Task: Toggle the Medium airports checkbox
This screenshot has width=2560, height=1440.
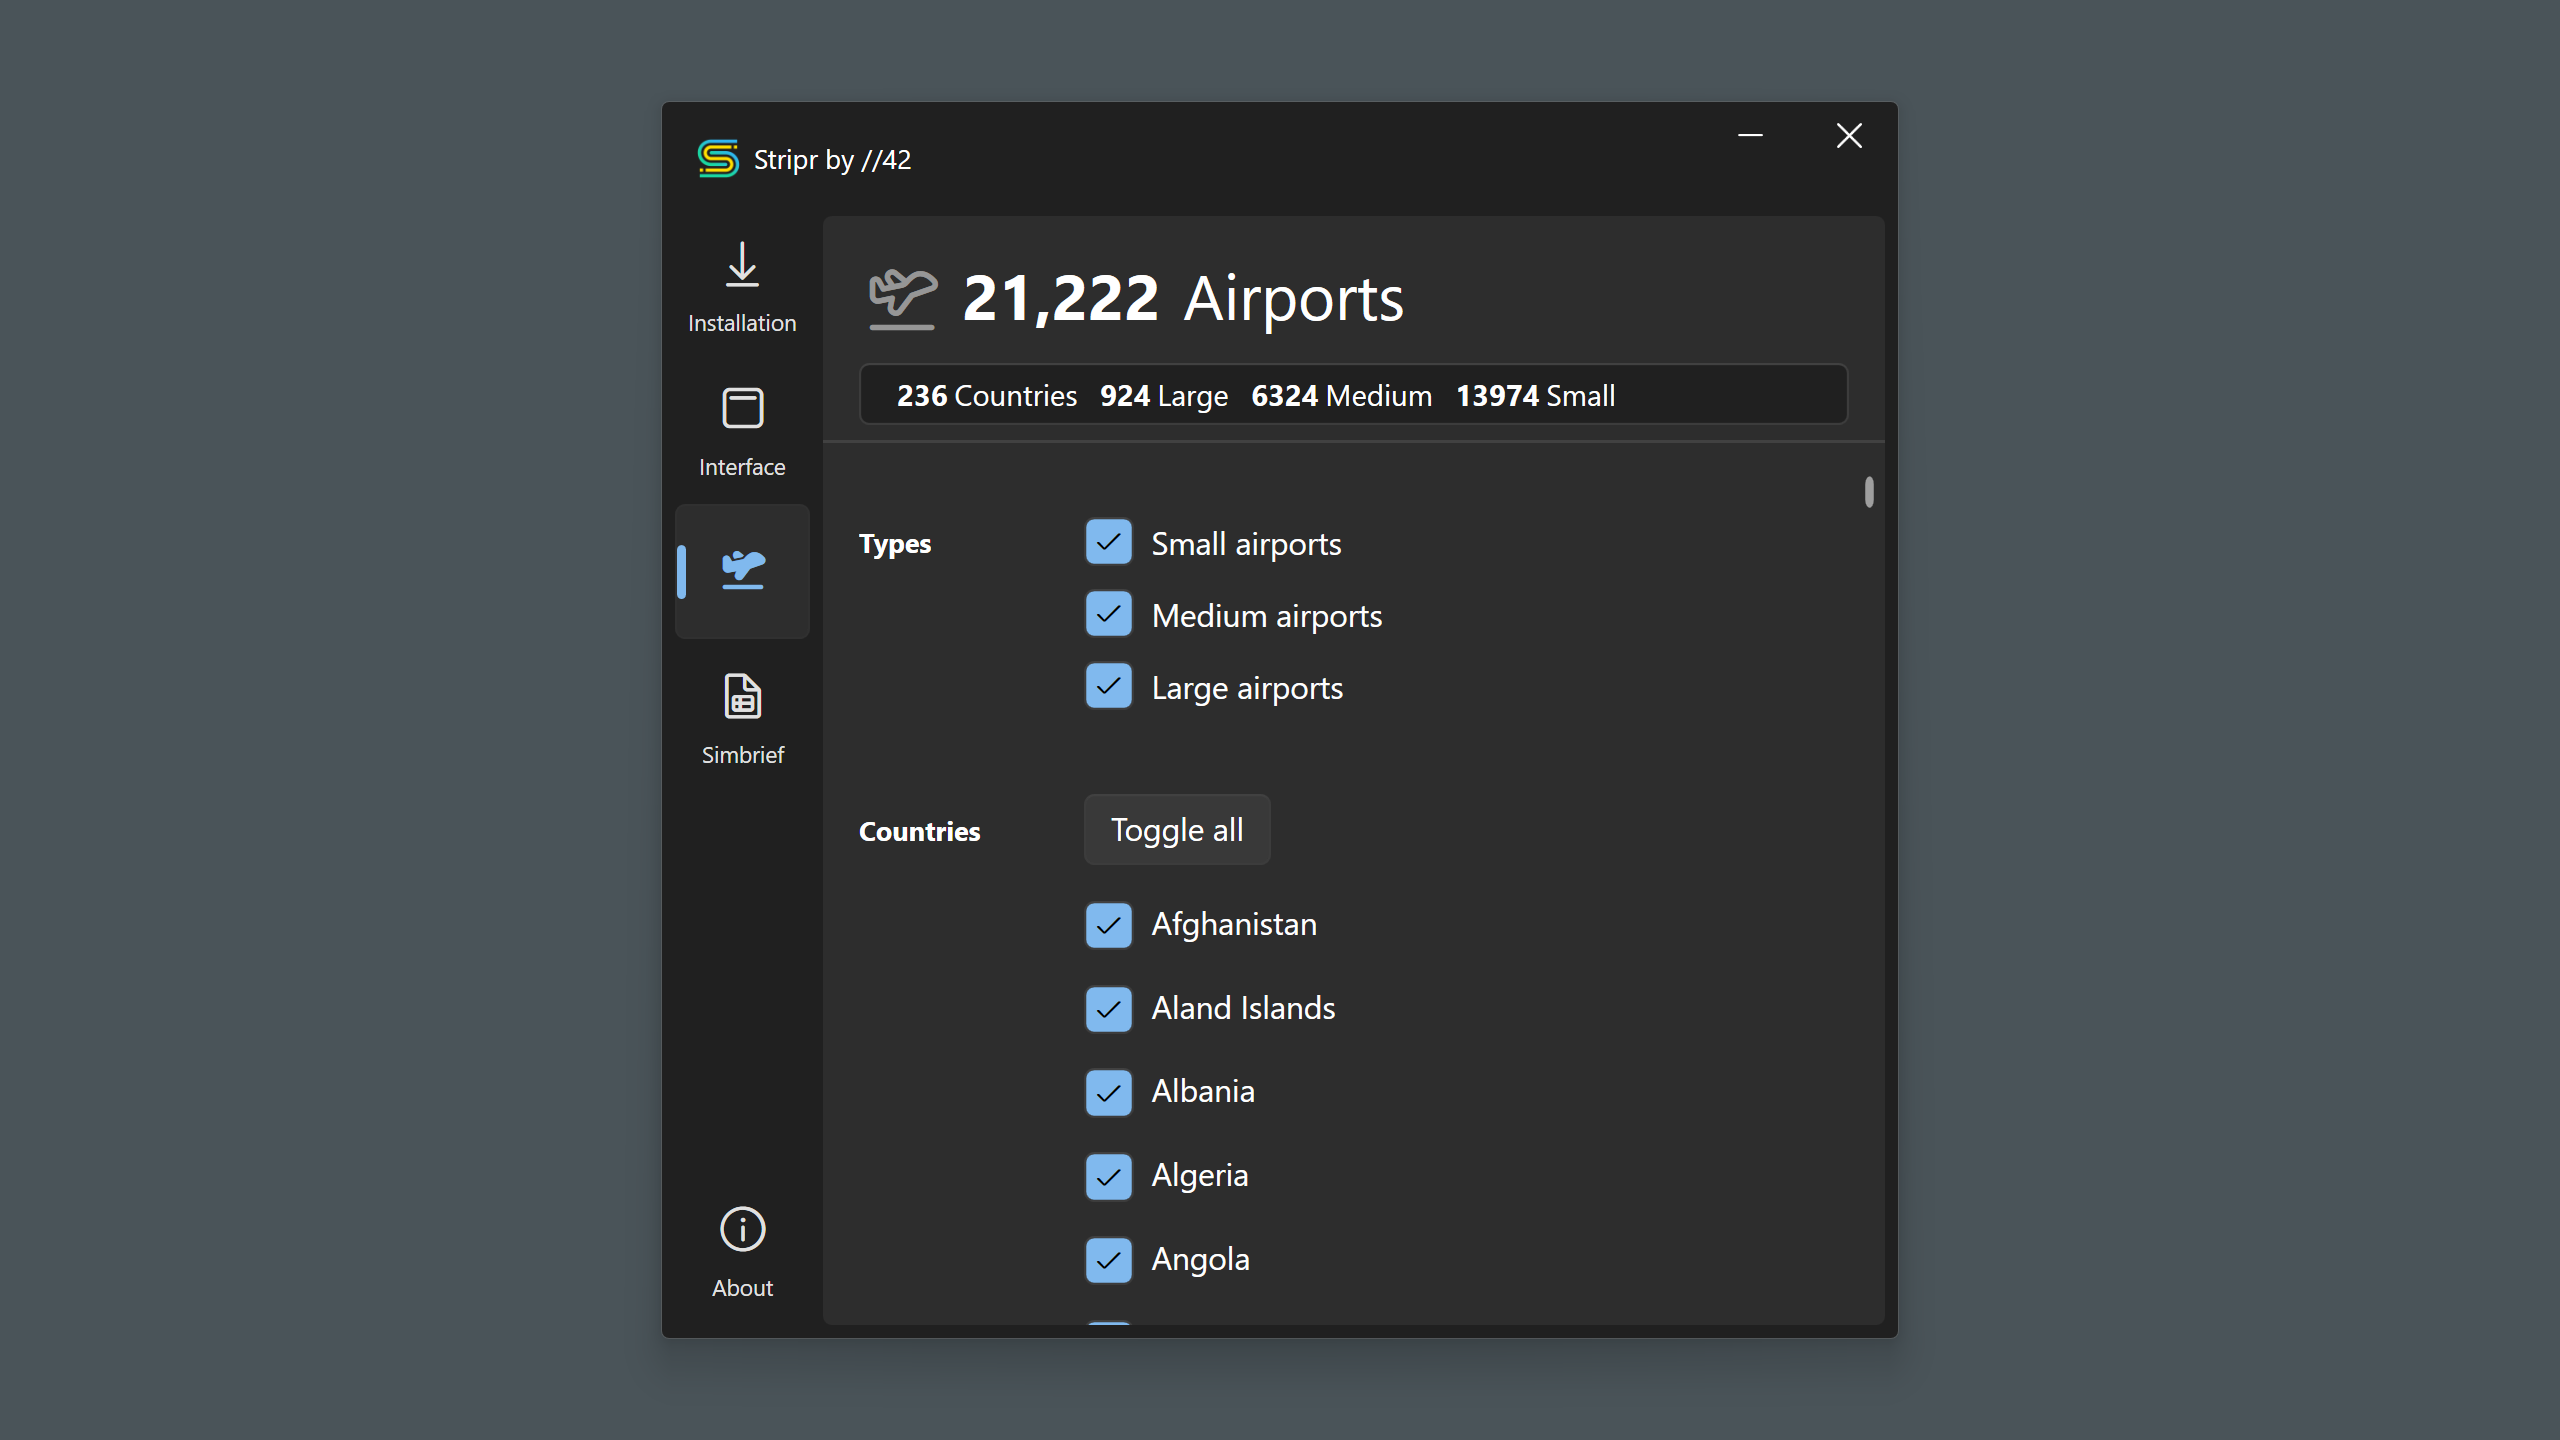Action: tap(1108, 614)
